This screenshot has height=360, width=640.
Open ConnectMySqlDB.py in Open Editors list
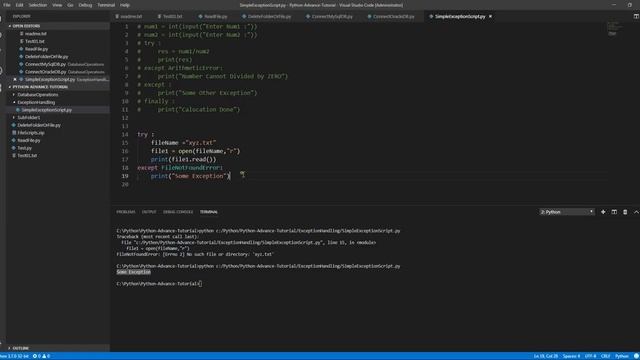[x=45, y=64]
